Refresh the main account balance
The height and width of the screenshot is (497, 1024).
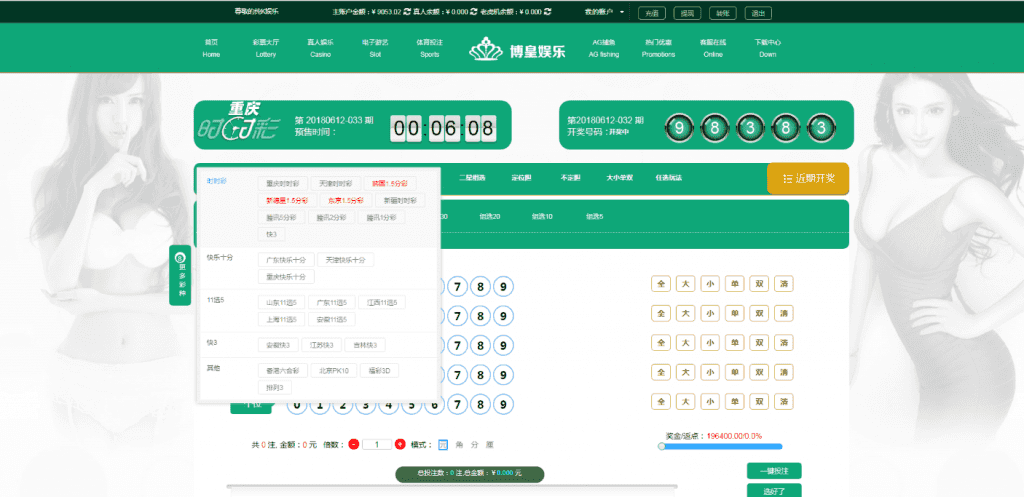409,12
